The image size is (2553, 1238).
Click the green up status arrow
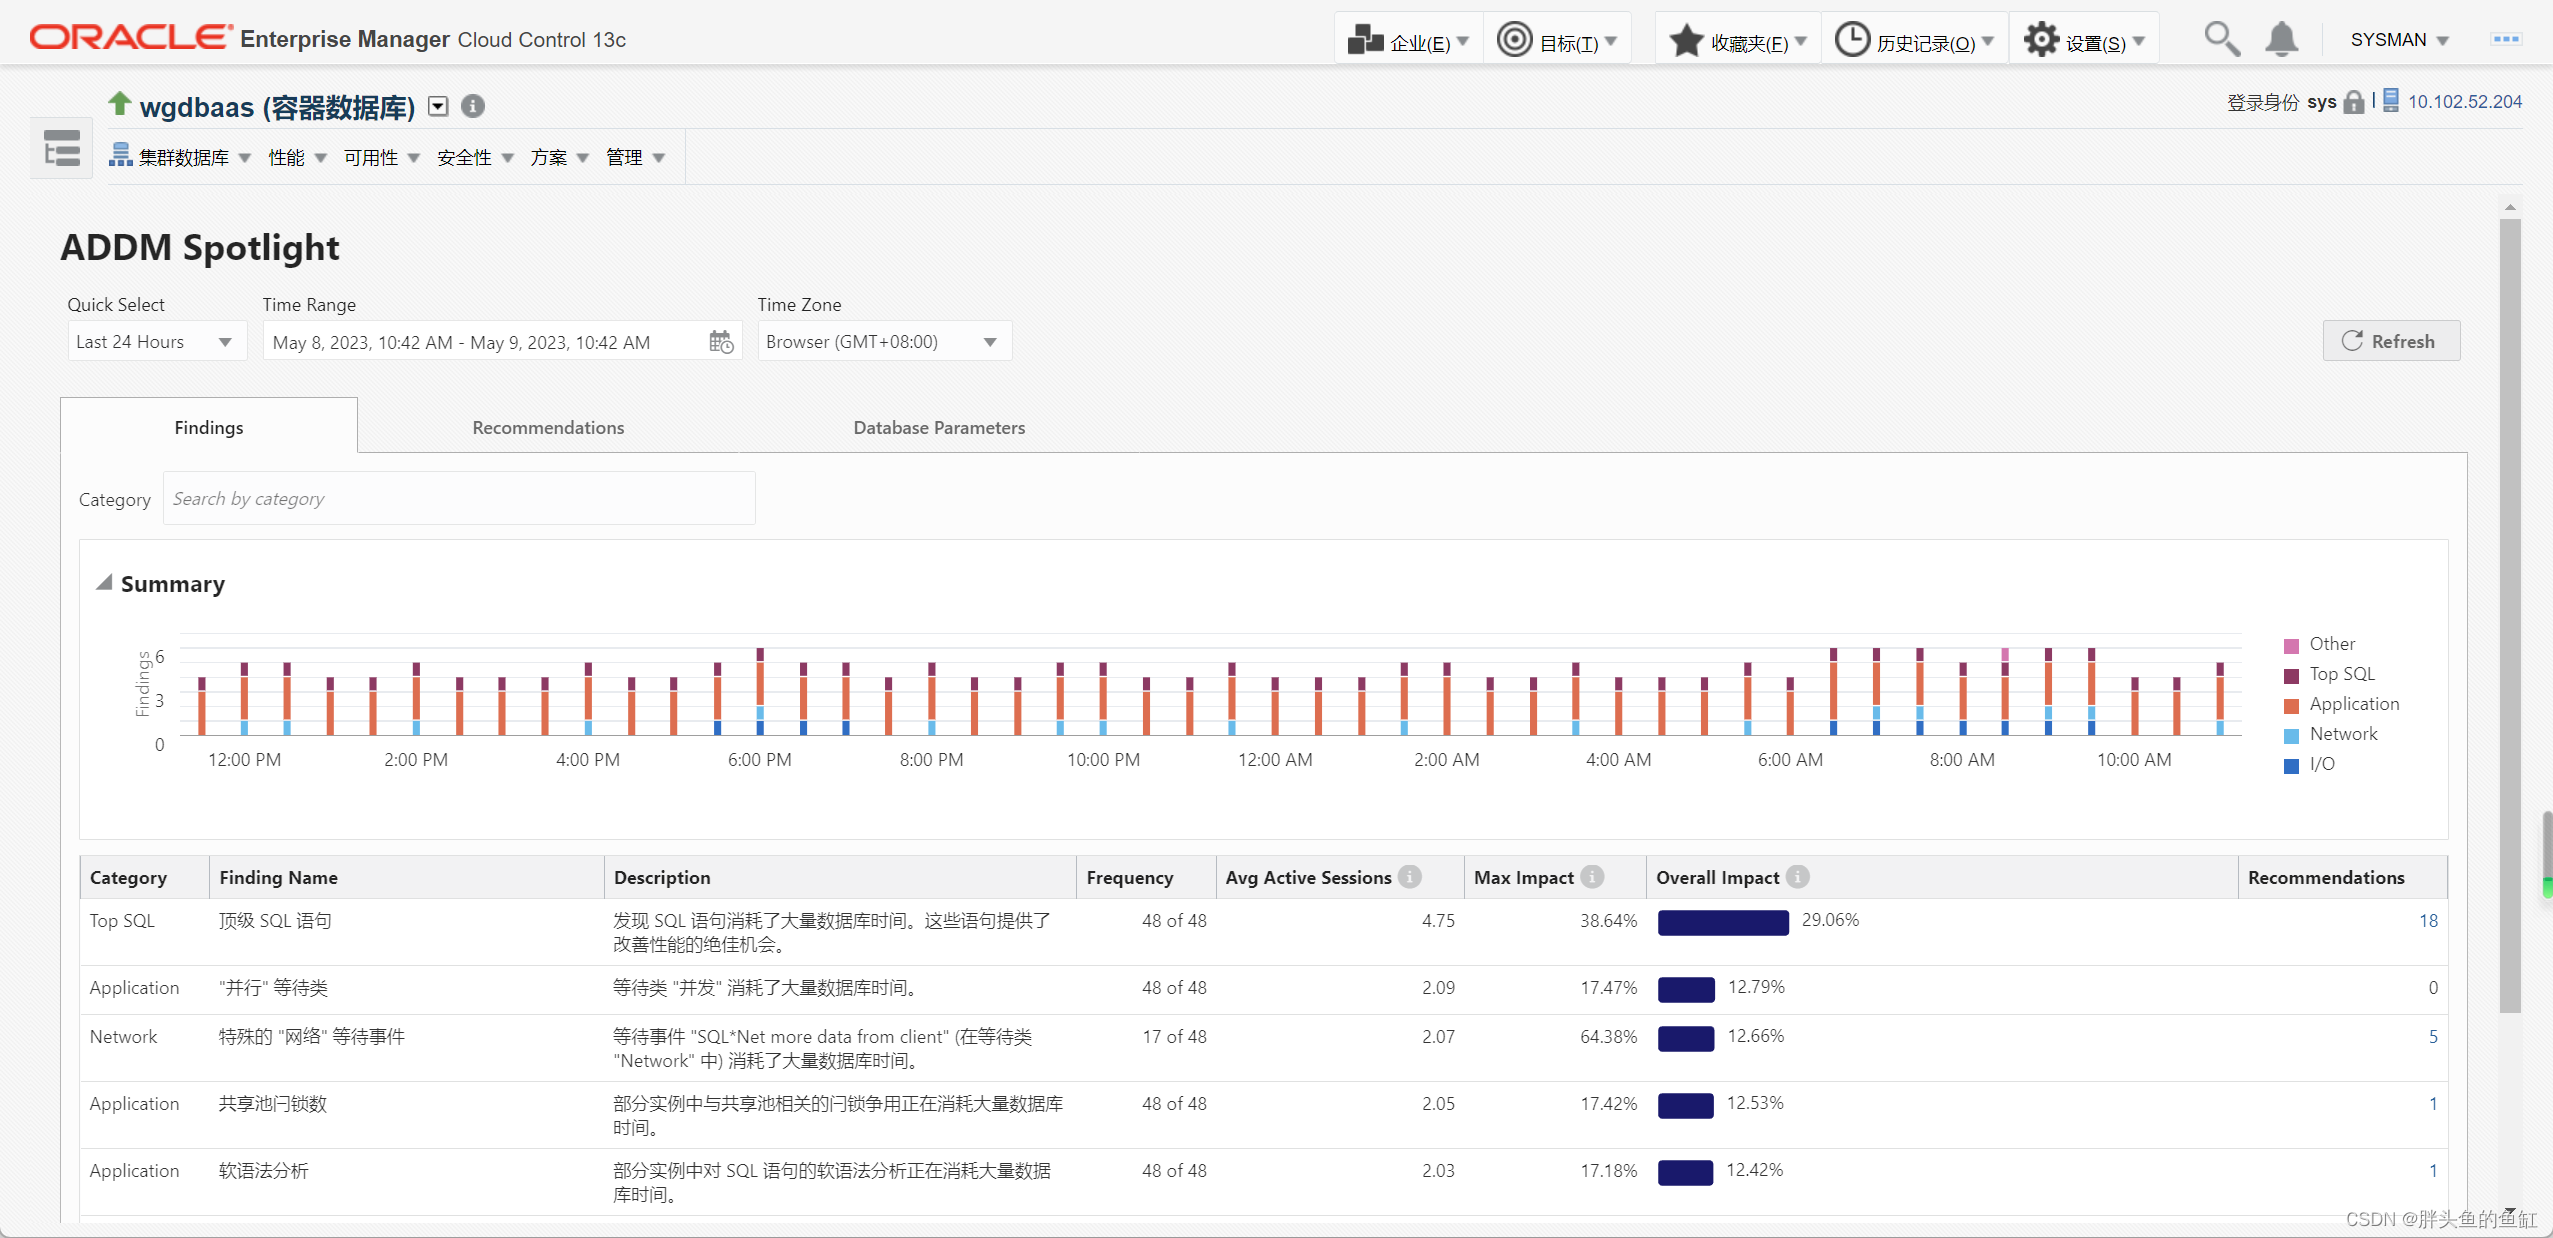(119, 102)
